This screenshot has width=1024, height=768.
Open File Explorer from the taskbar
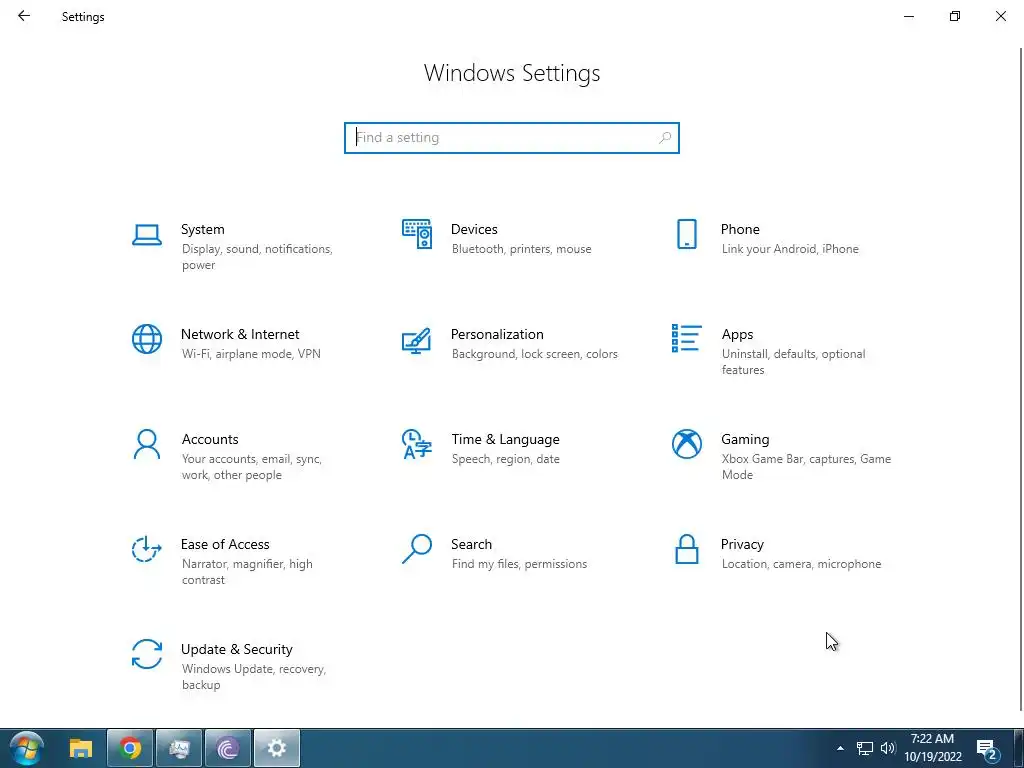point(81,748)
